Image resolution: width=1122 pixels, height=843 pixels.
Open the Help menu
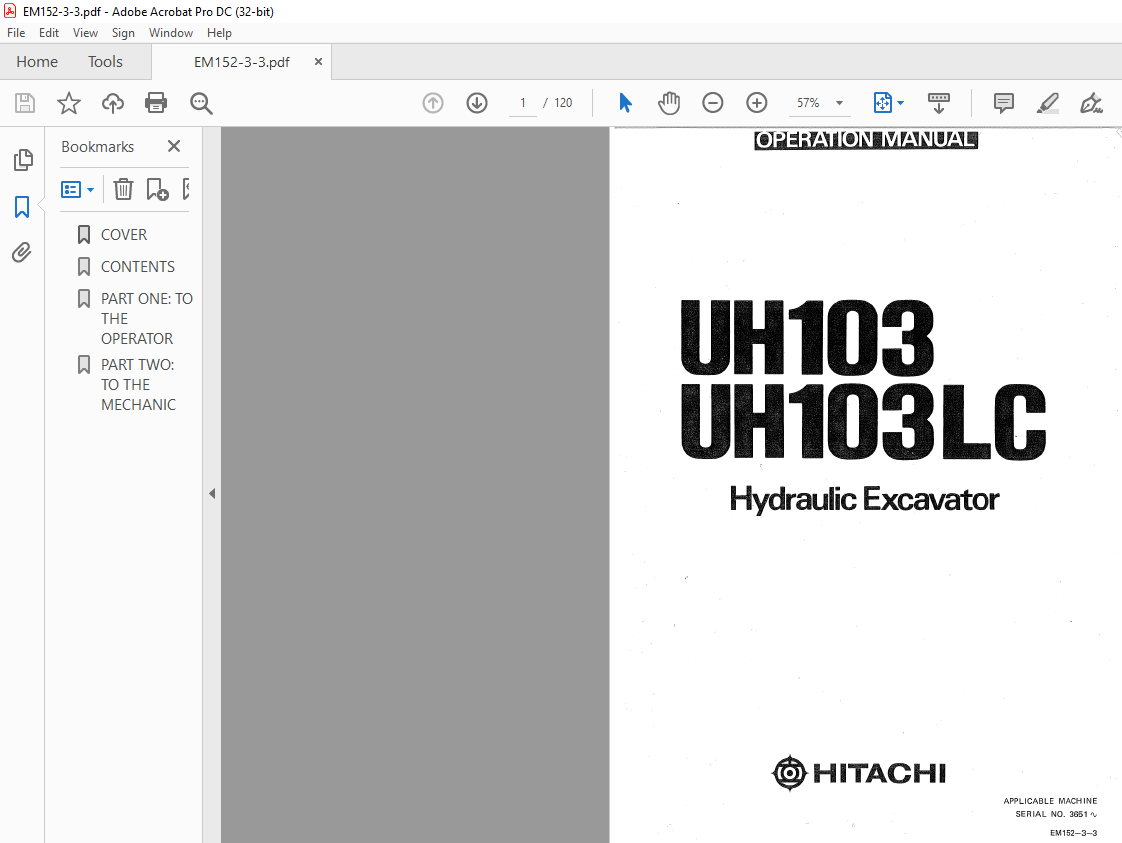click(219, 33)
